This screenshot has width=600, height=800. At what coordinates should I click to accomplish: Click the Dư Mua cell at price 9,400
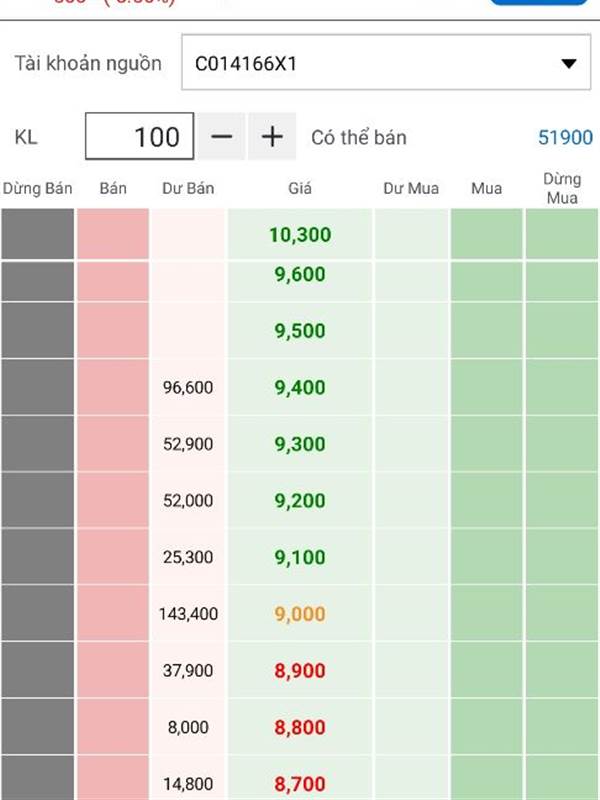pyautogui.click(x=411, y=387)
